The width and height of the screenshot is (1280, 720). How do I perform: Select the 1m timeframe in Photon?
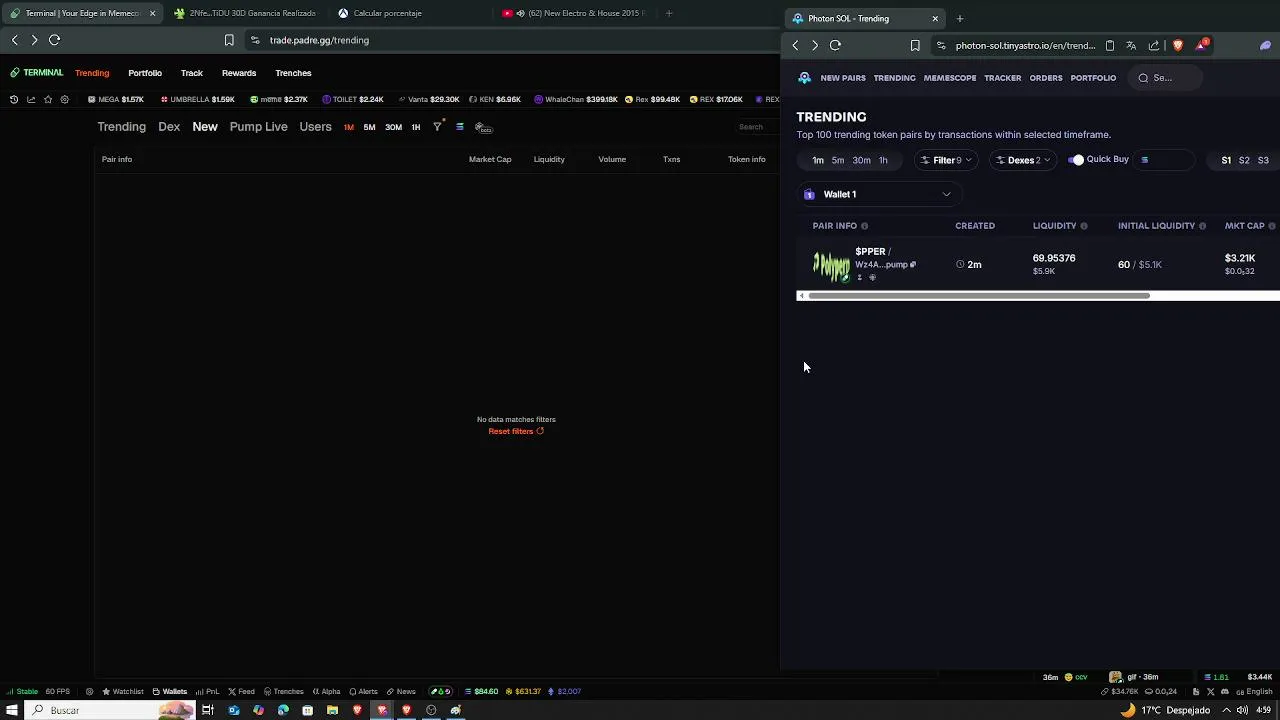818,160
